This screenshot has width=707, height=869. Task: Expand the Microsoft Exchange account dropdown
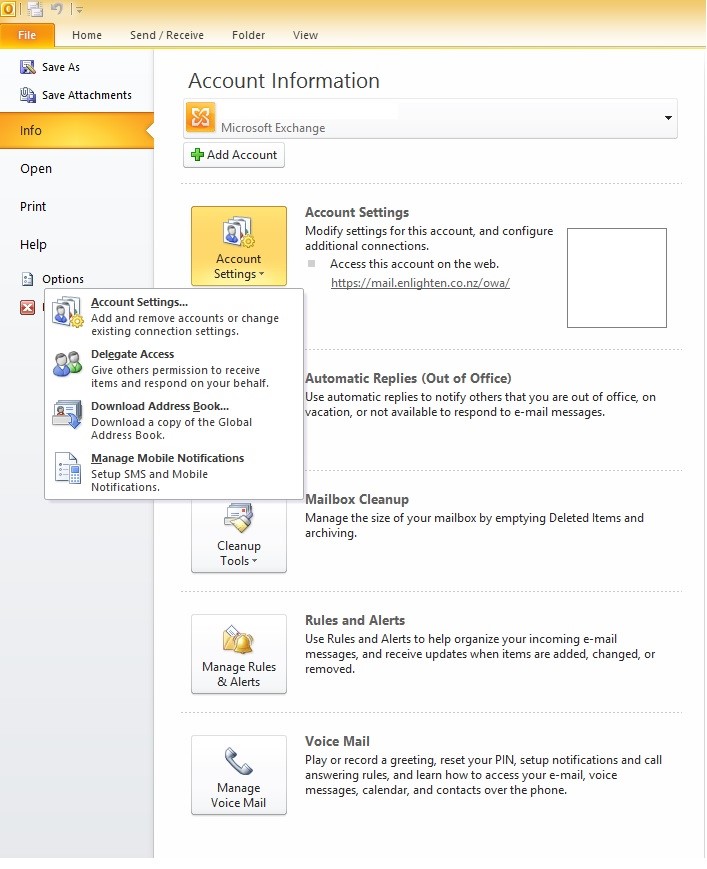[x=668, y=117]
